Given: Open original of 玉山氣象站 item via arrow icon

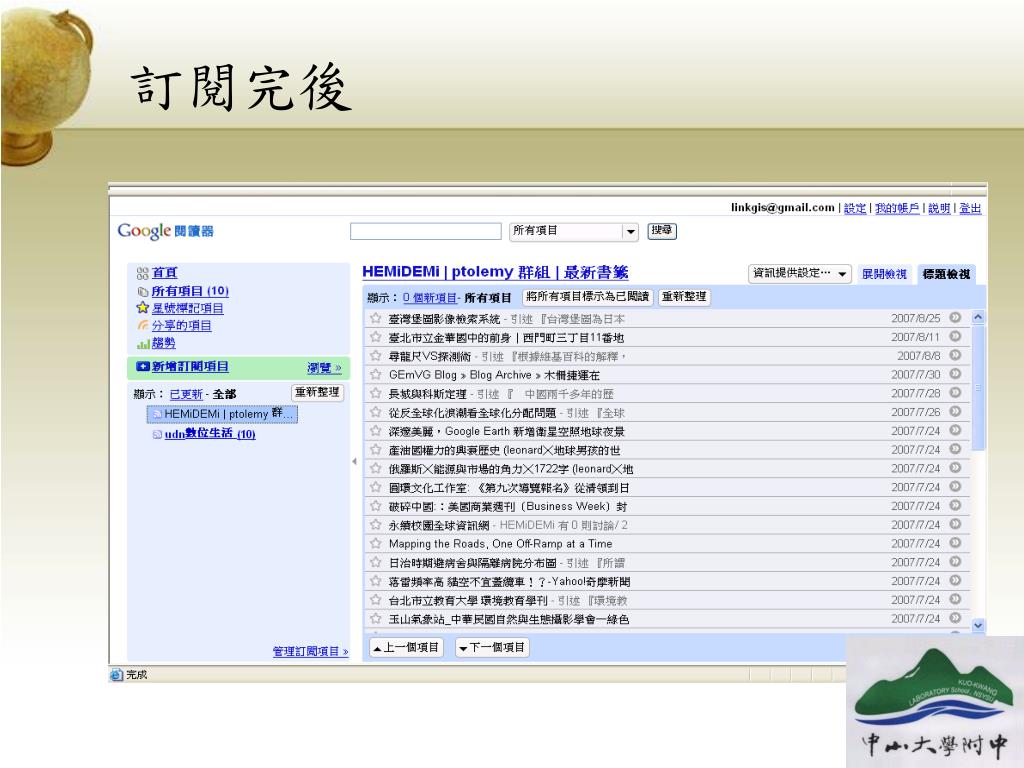Looking at the screenshot, I should pyautogui.click(x=955, y=618).
